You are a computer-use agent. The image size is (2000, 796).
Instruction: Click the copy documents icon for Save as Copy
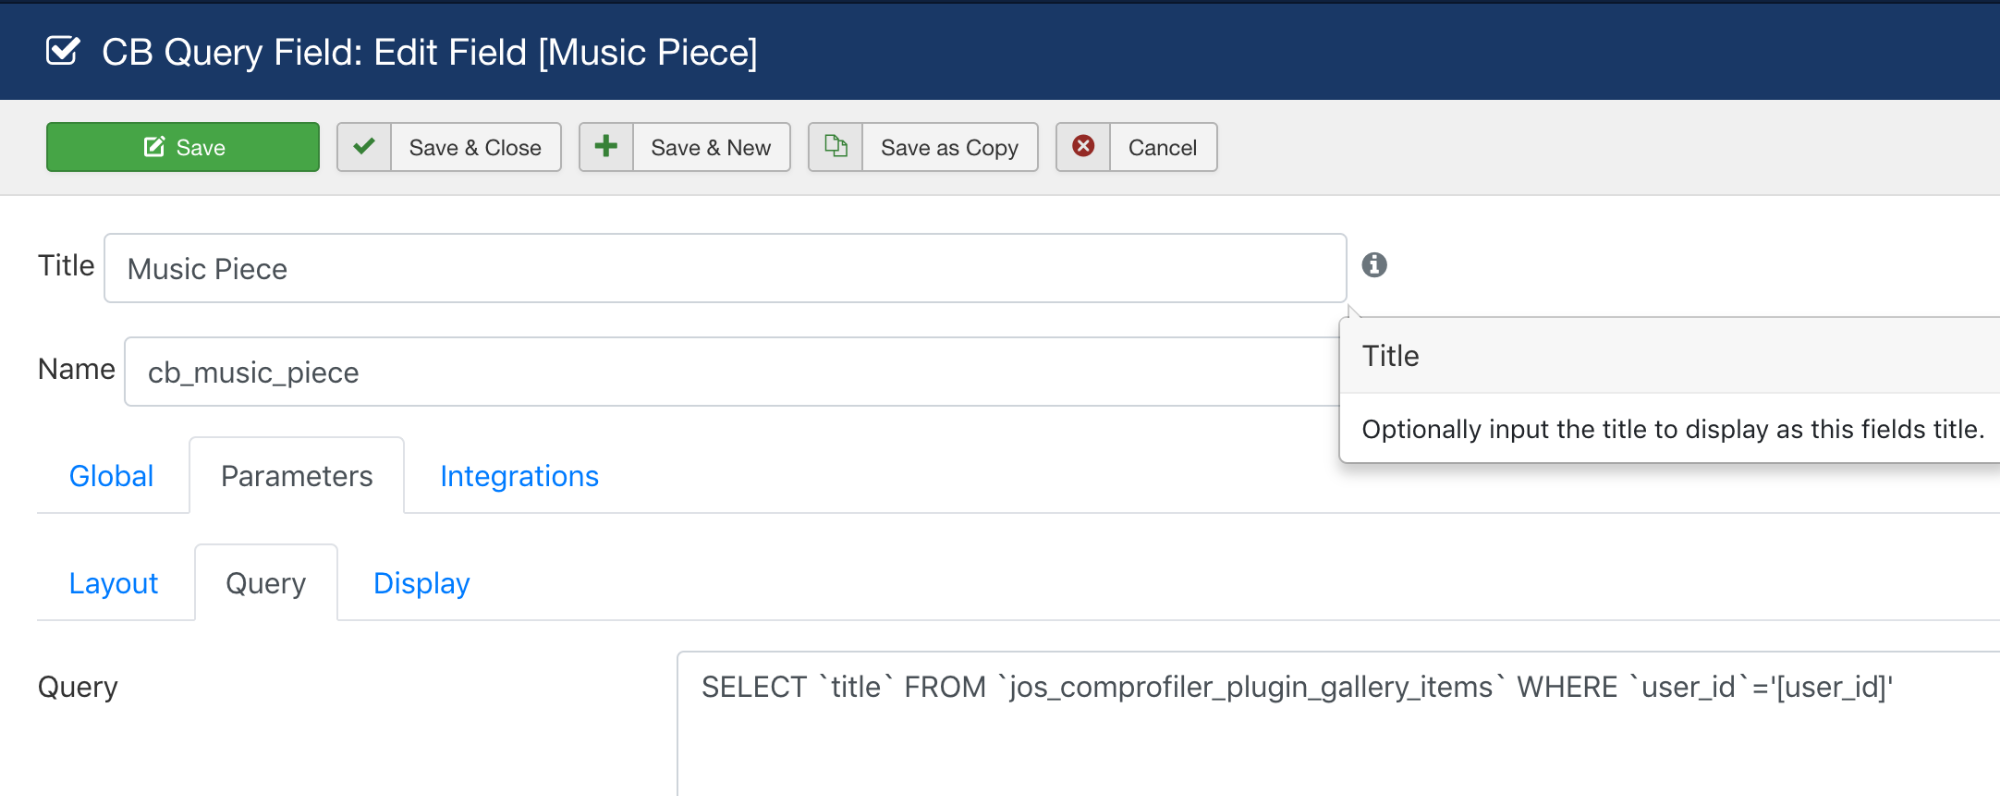coord(836,147)
